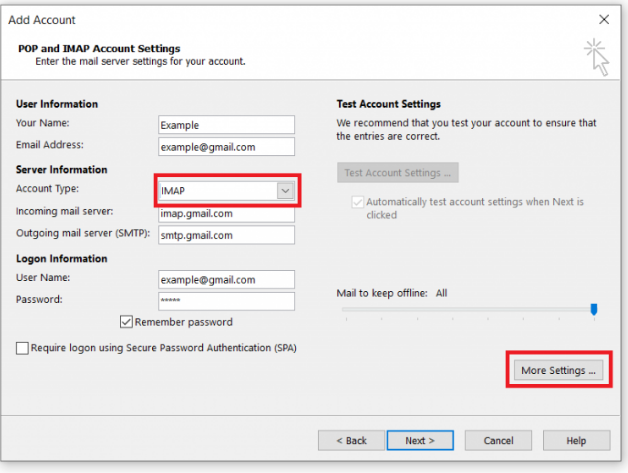
Task: Expand the Account Type dropdown arrow
Action: 285,191
